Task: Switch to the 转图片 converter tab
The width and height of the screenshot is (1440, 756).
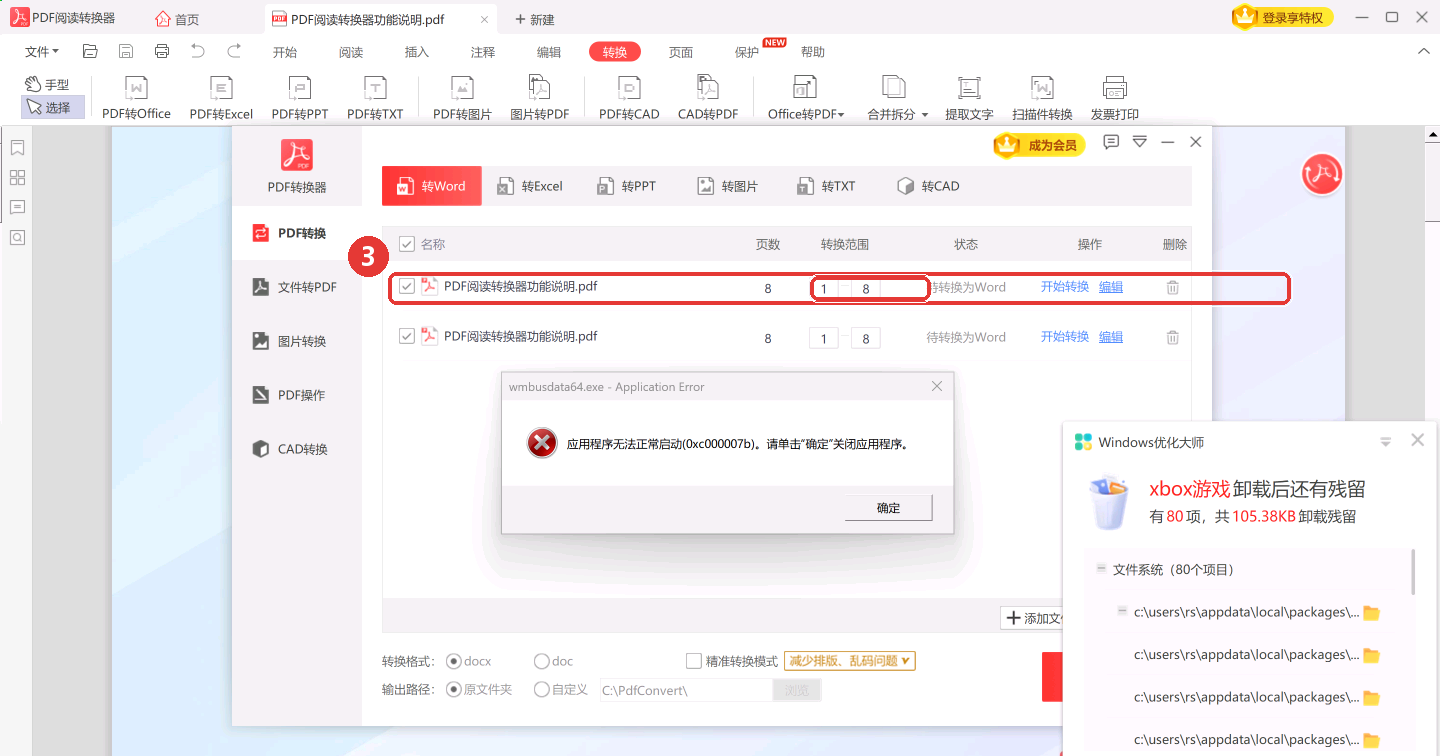Action: point(728,186)
